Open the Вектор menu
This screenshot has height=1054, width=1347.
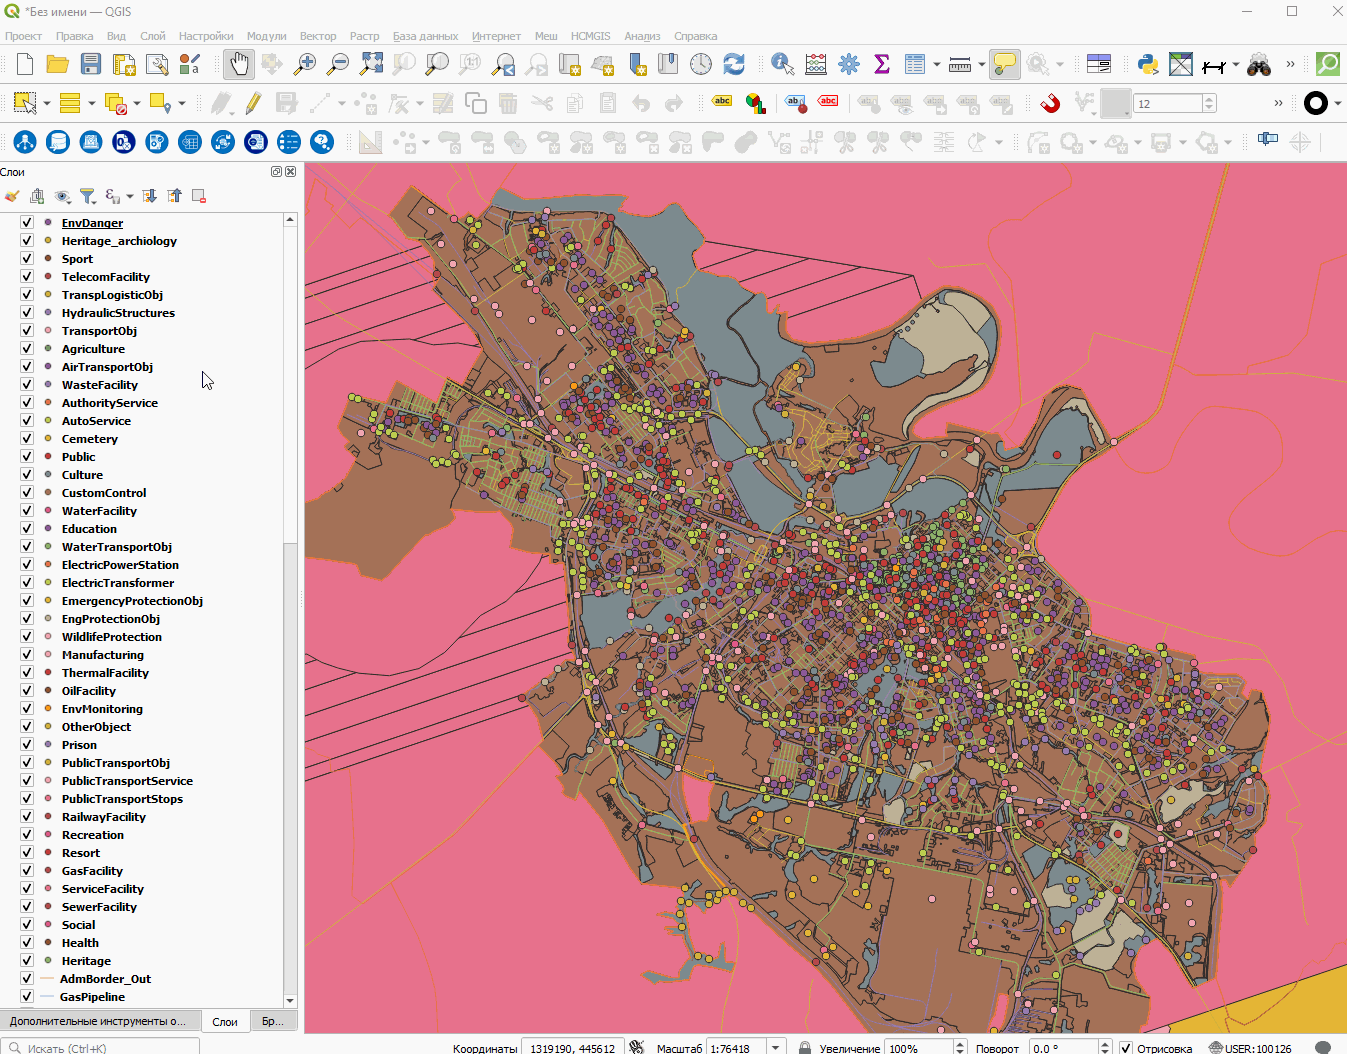pos(318,36)
